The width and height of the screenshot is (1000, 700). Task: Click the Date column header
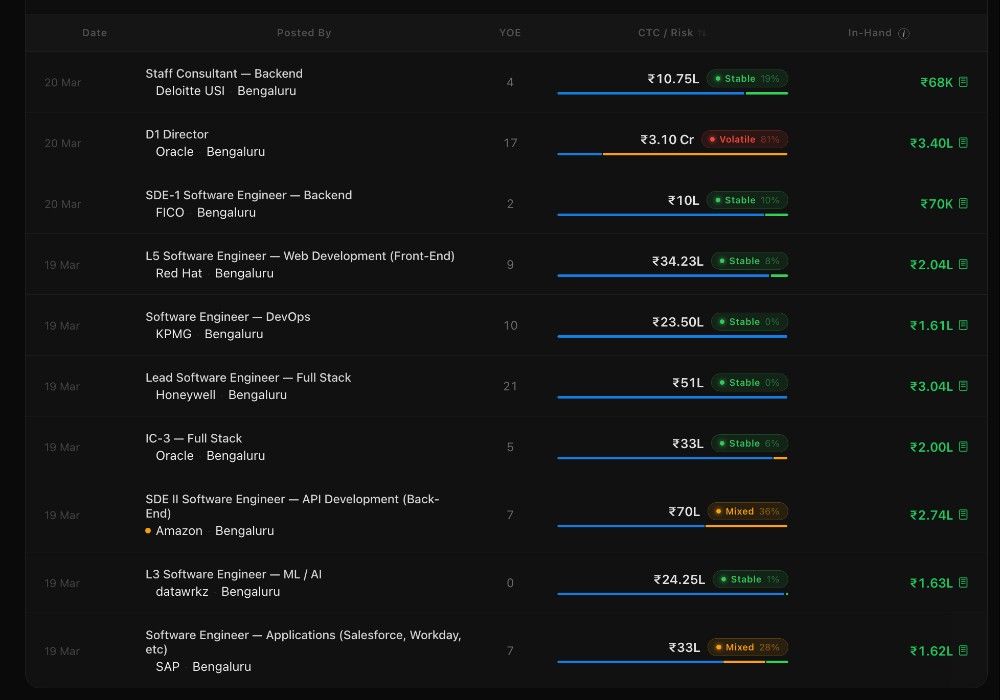[x=94, y=33]
